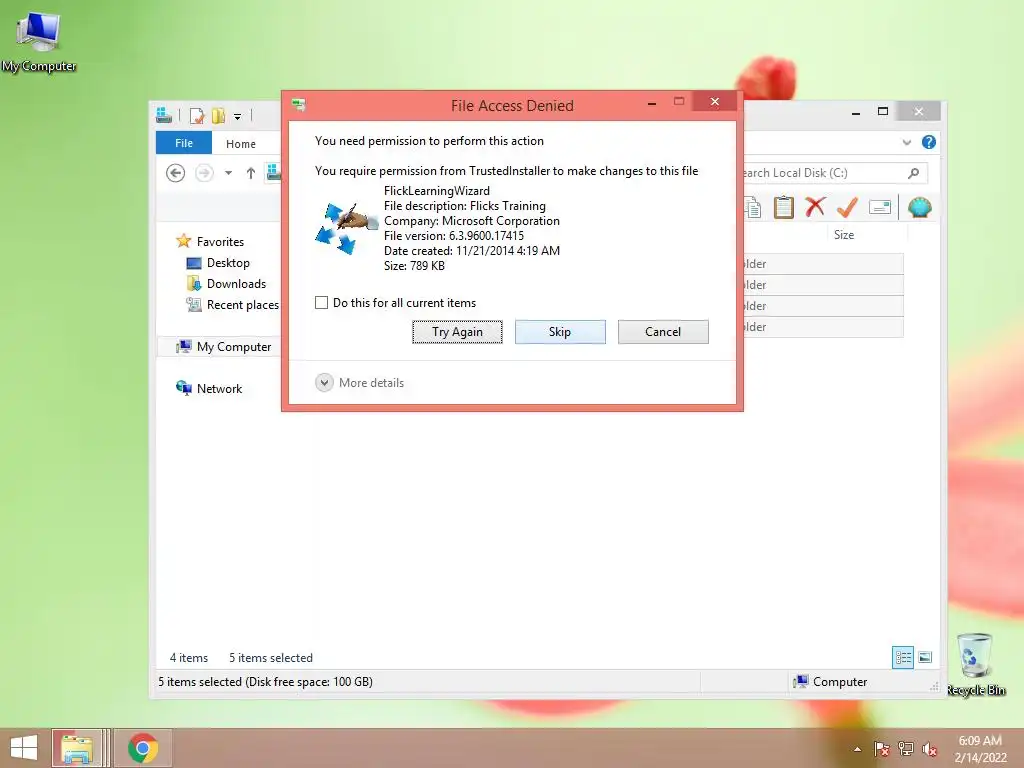Click the Copy toolbar icon
The image size is (1024, 768).
[x=753, y=208]
